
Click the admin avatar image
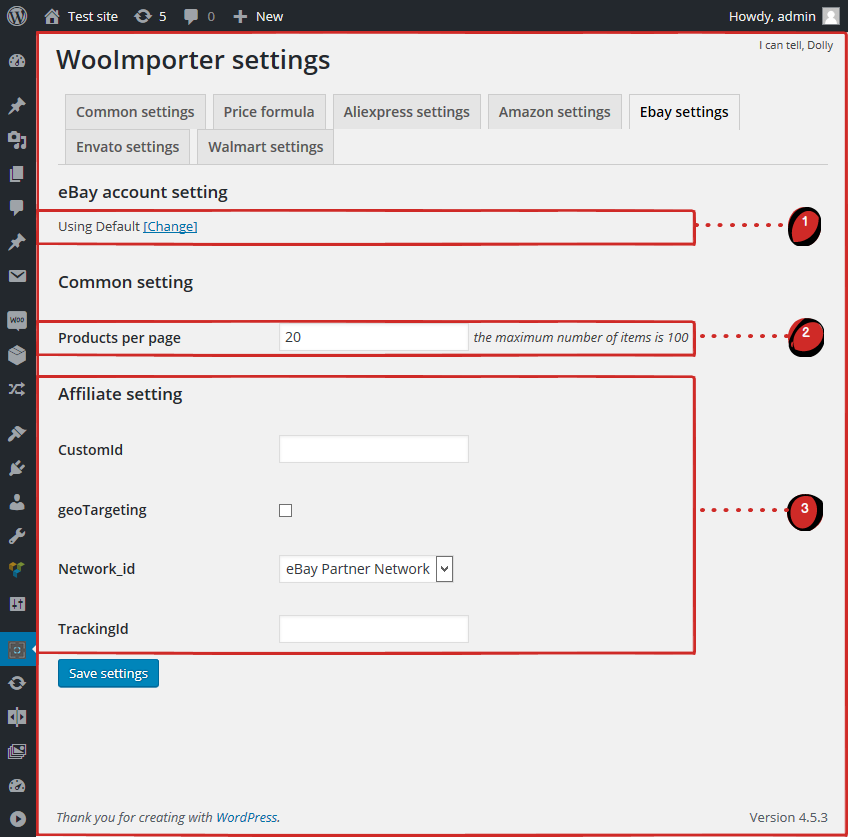[831, 16]
